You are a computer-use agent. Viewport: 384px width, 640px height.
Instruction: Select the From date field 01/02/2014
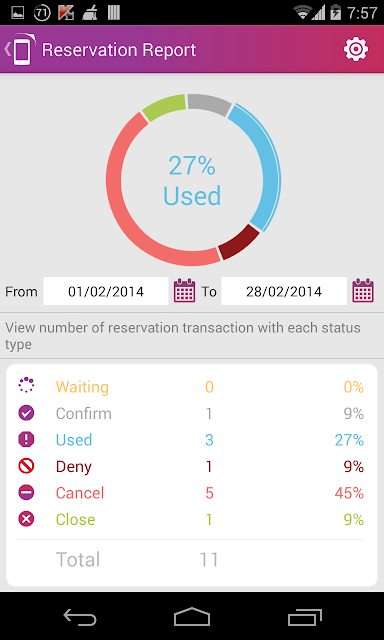(106, 291)
